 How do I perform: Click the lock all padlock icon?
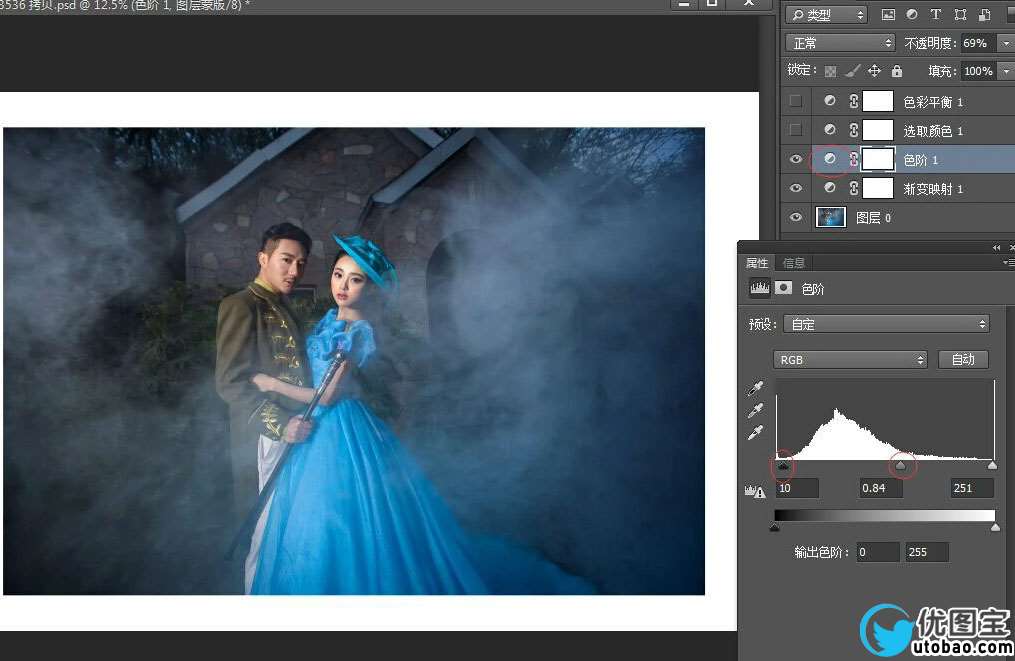coord(897,71)
